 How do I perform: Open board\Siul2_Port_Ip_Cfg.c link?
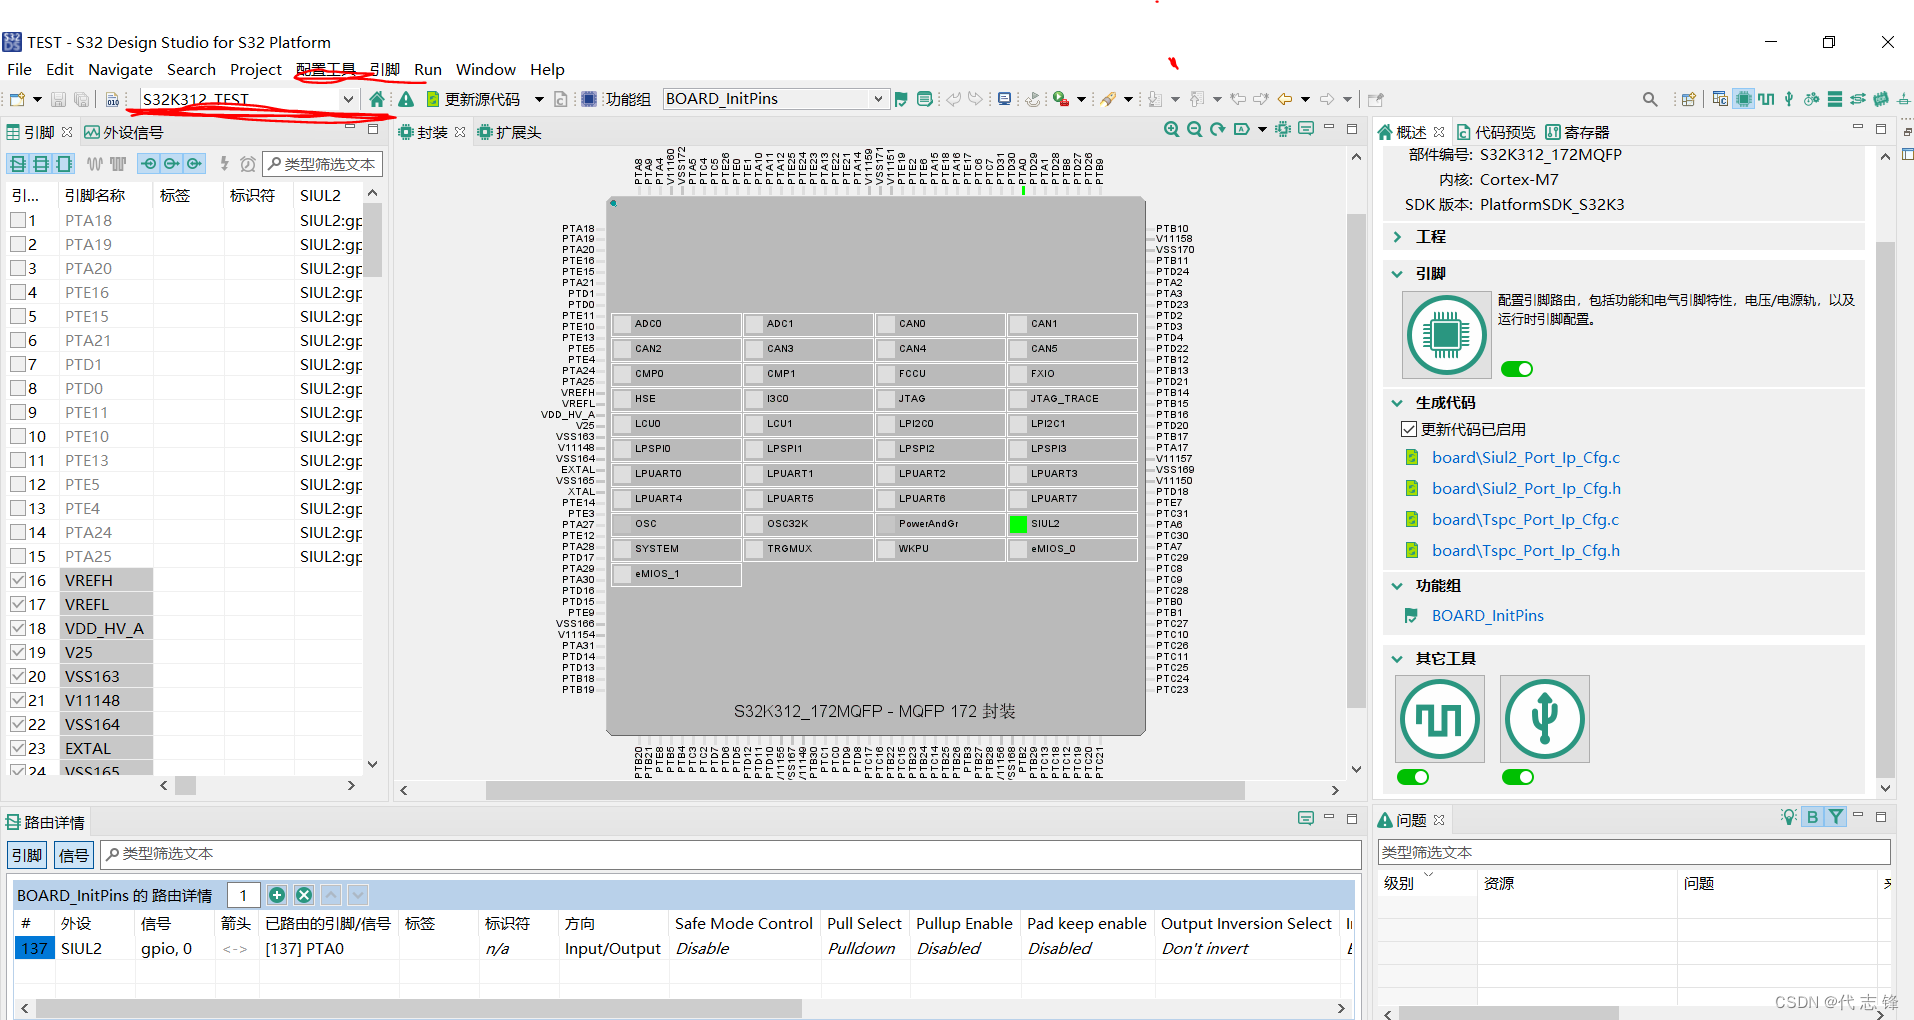pos(1525,457)
